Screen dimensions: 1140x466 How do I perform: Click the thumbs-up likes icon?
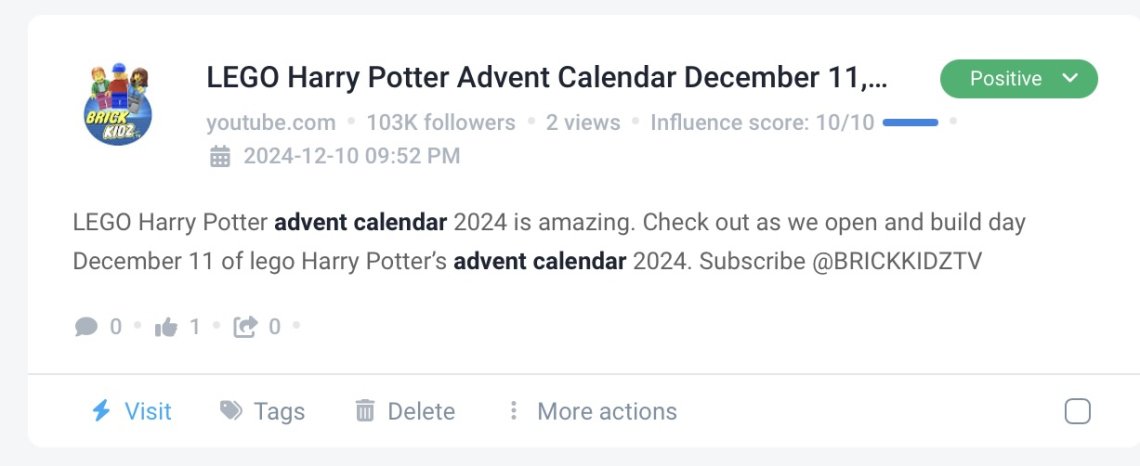[x=166, y=328]
